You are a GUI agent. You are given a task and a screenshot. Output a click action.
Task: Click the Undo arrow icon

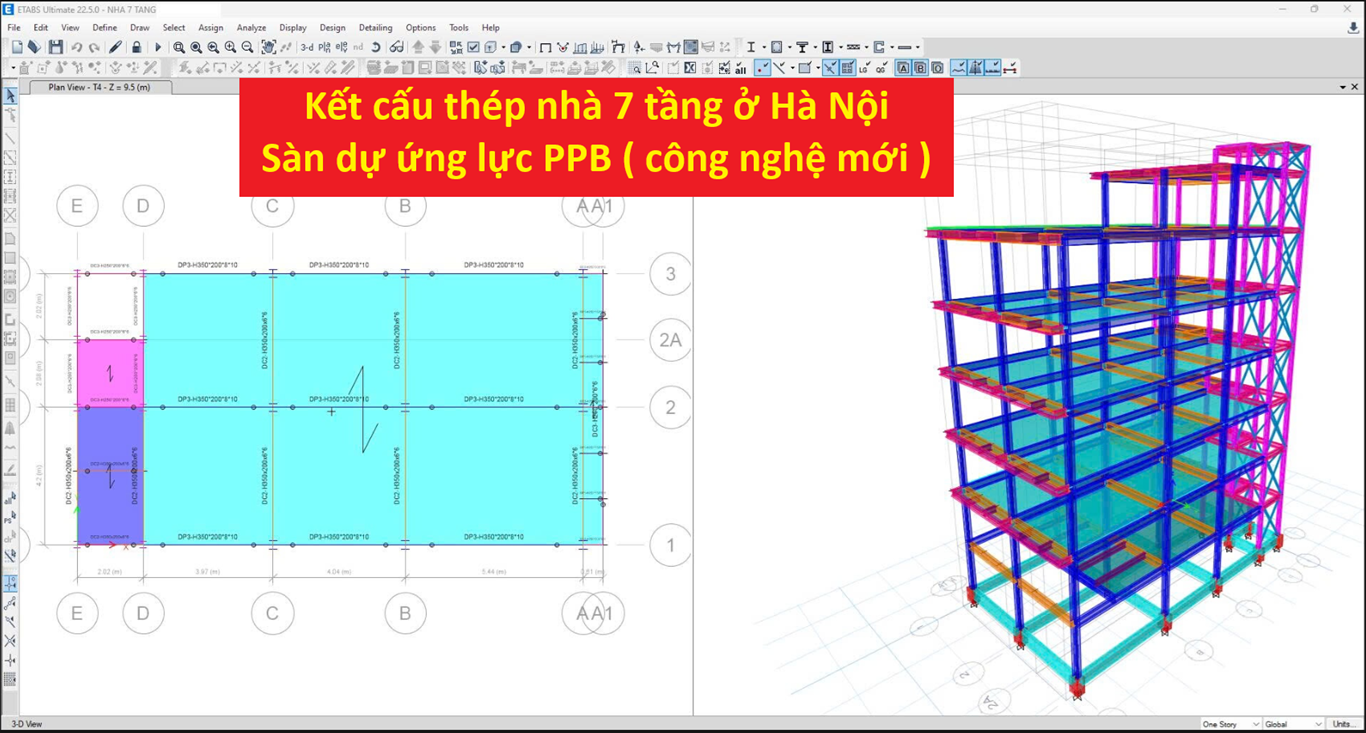77,47
